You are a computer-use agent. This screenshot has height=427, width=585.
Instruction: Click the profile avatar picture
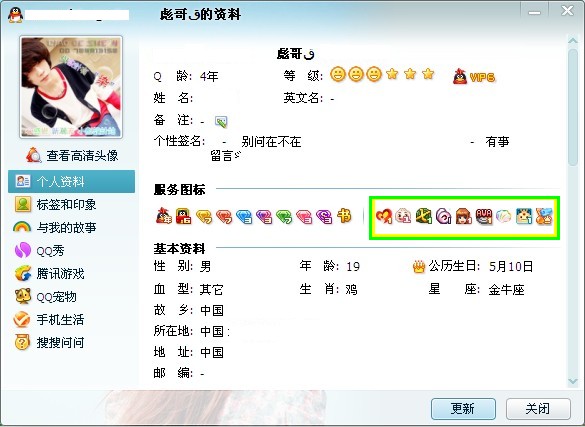(71, 87)
